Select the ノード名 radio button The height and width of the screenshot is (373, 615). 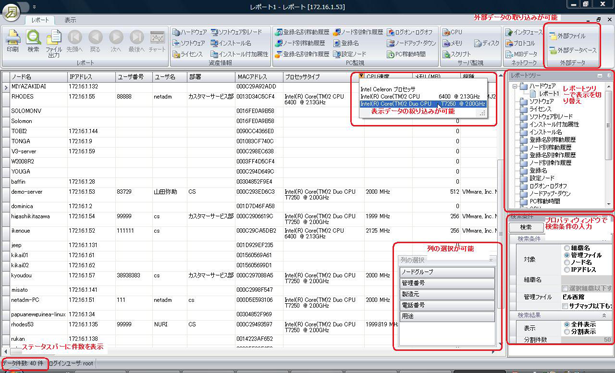567,262
